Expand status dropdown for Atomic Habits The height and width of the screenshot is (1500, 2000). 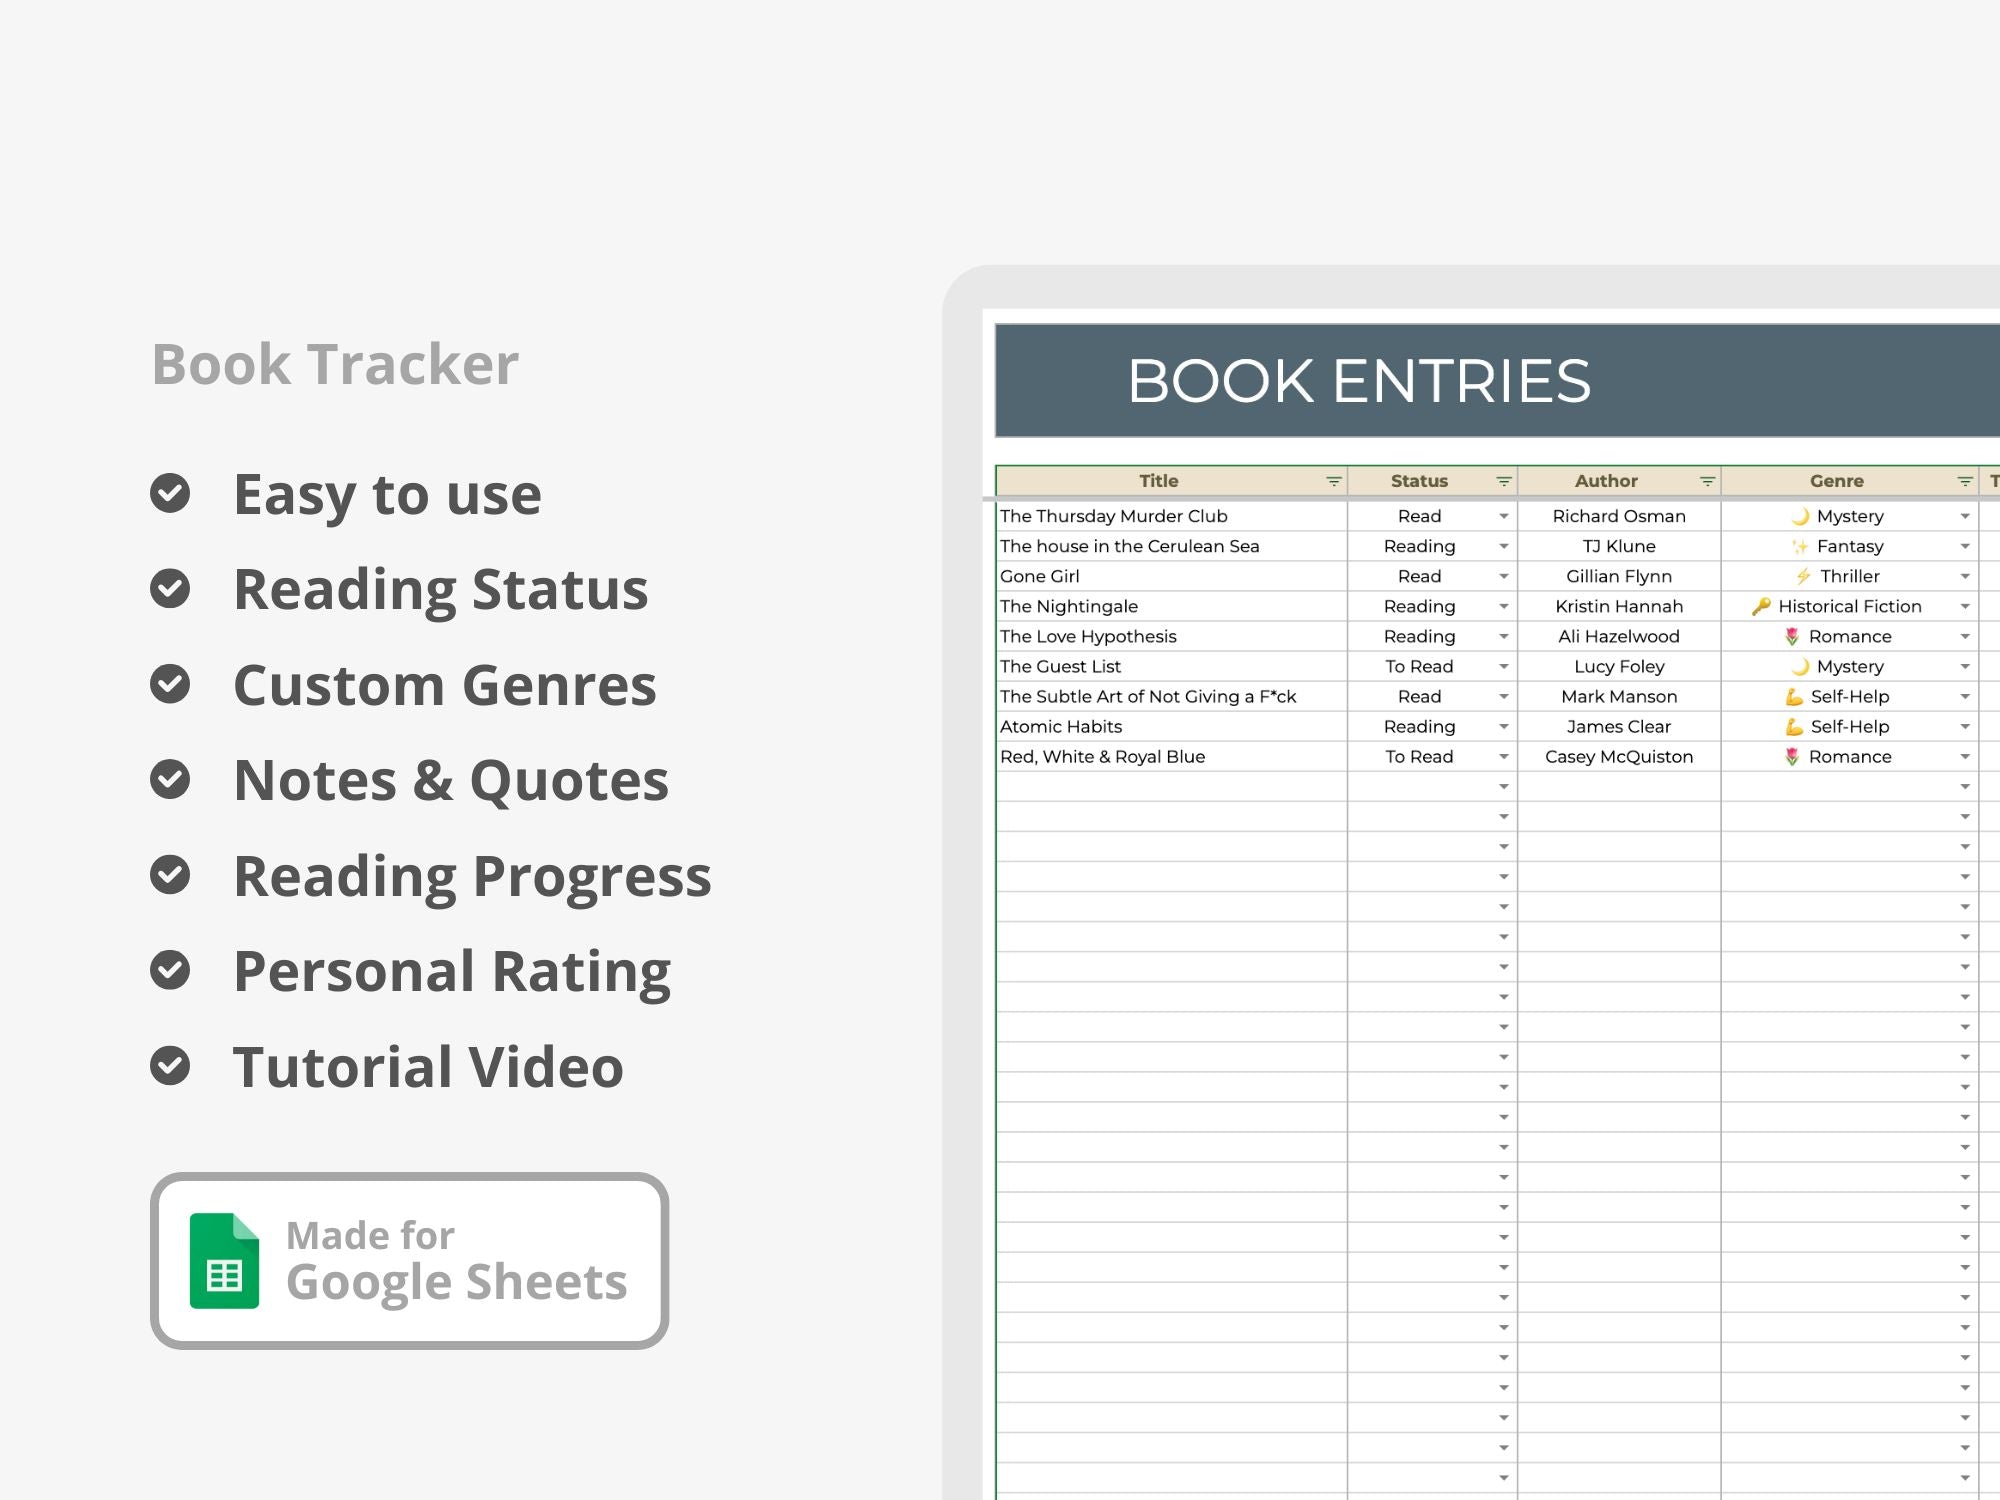pyautogui.click(x=1503, y=727)
